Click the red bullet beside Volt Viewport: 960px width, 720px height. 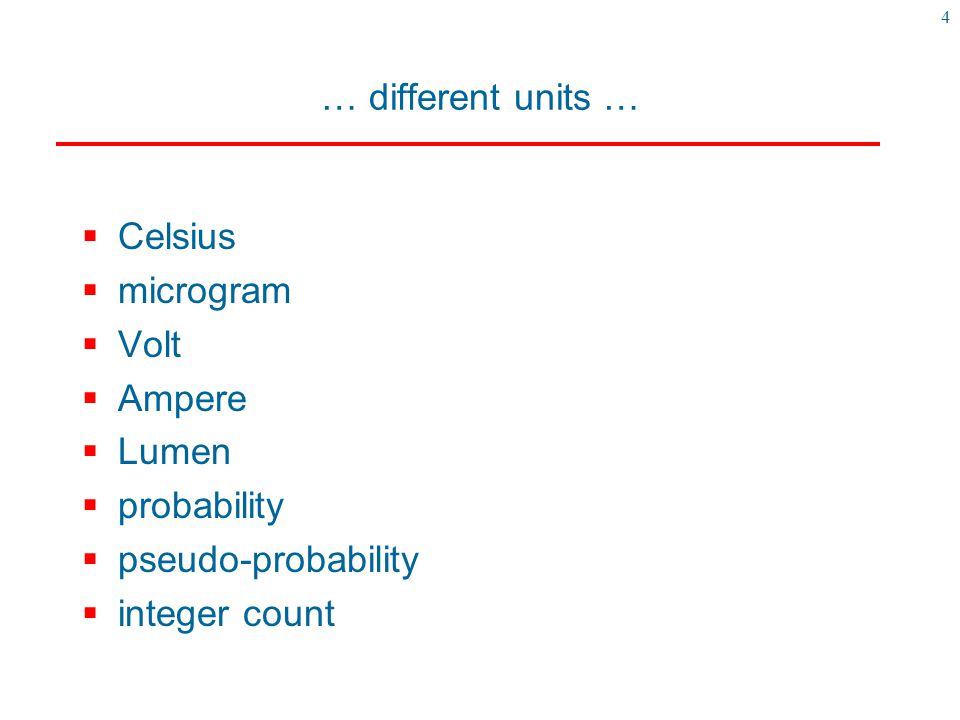coord(91,343)
